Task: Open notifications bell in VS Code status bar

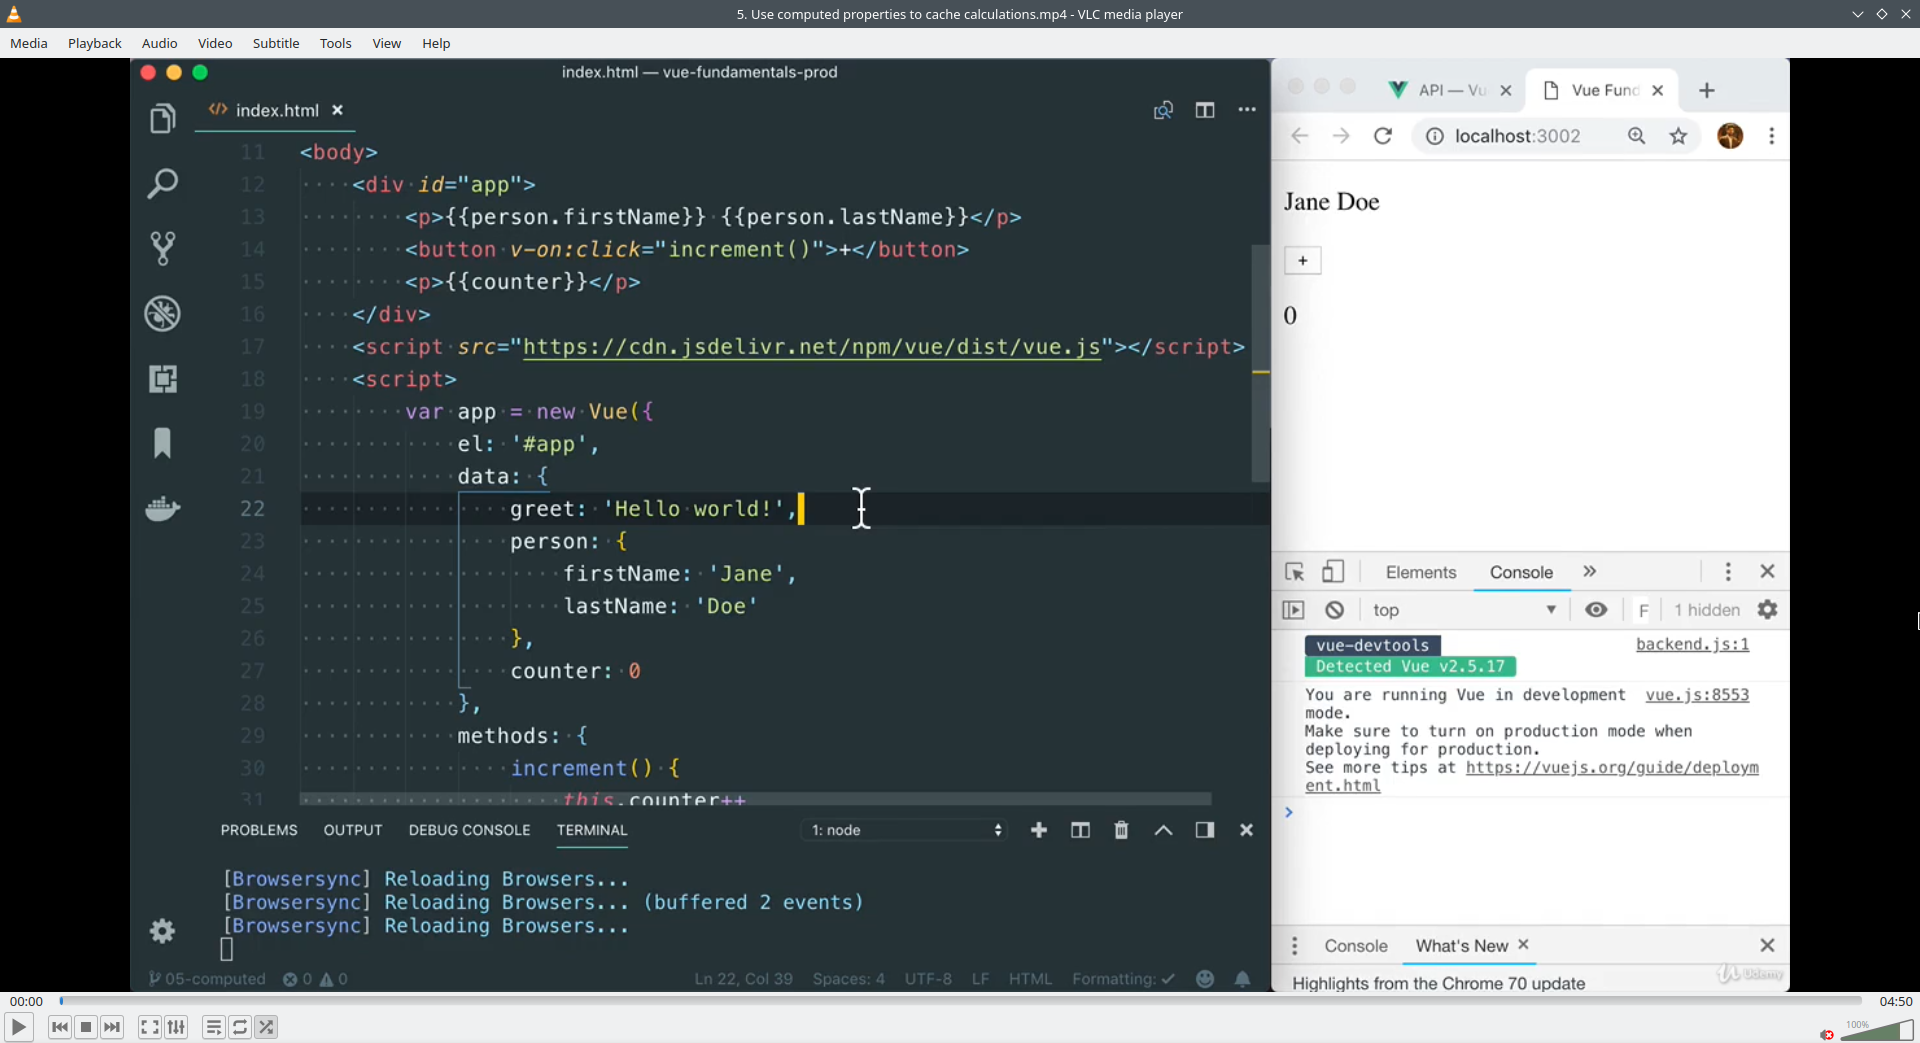Action: click(x=1242, y=979)
